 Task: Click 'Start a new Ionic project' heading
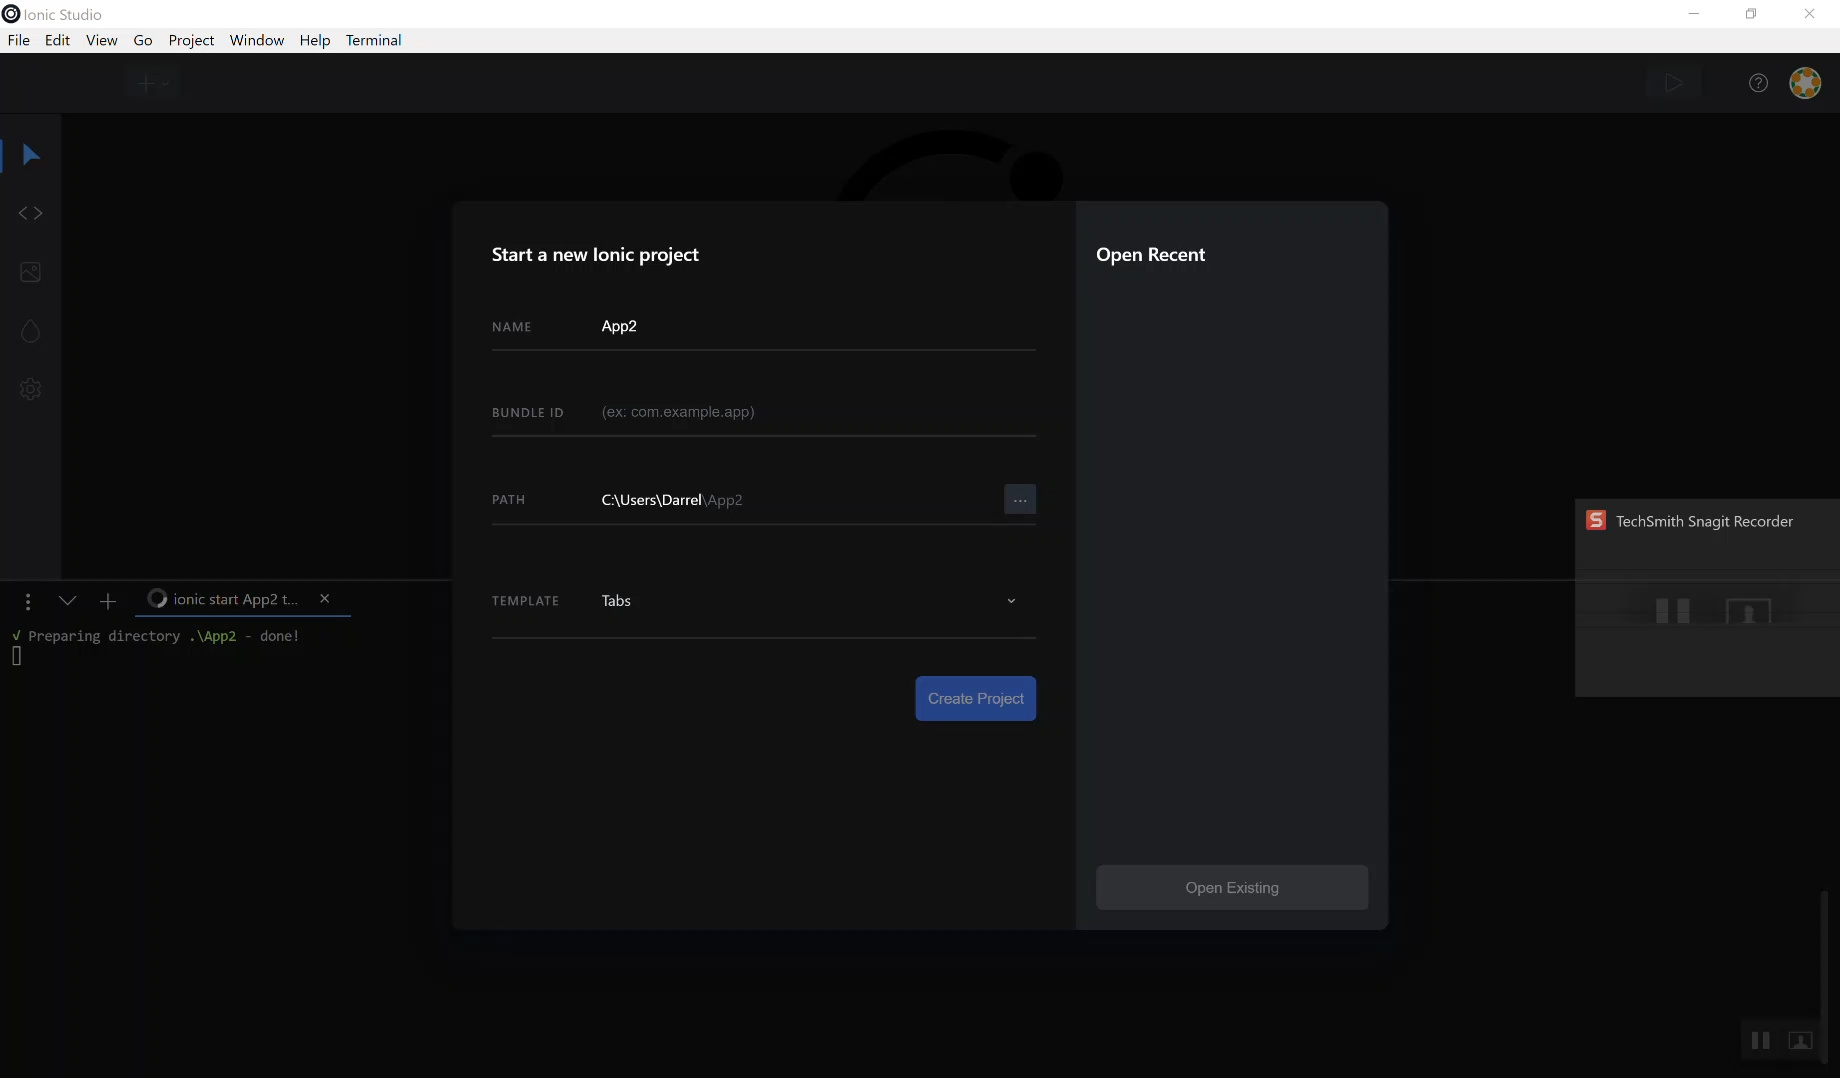[595, 255]
